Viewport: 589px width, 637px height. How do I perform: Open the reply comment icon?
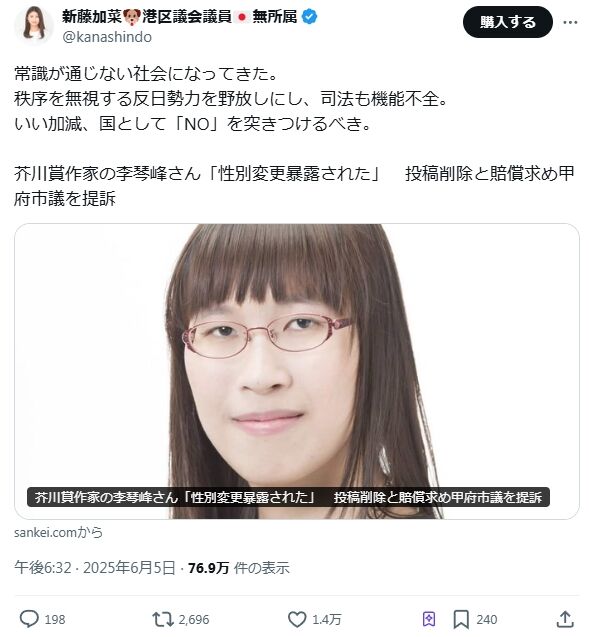click(x=29, y=619)
